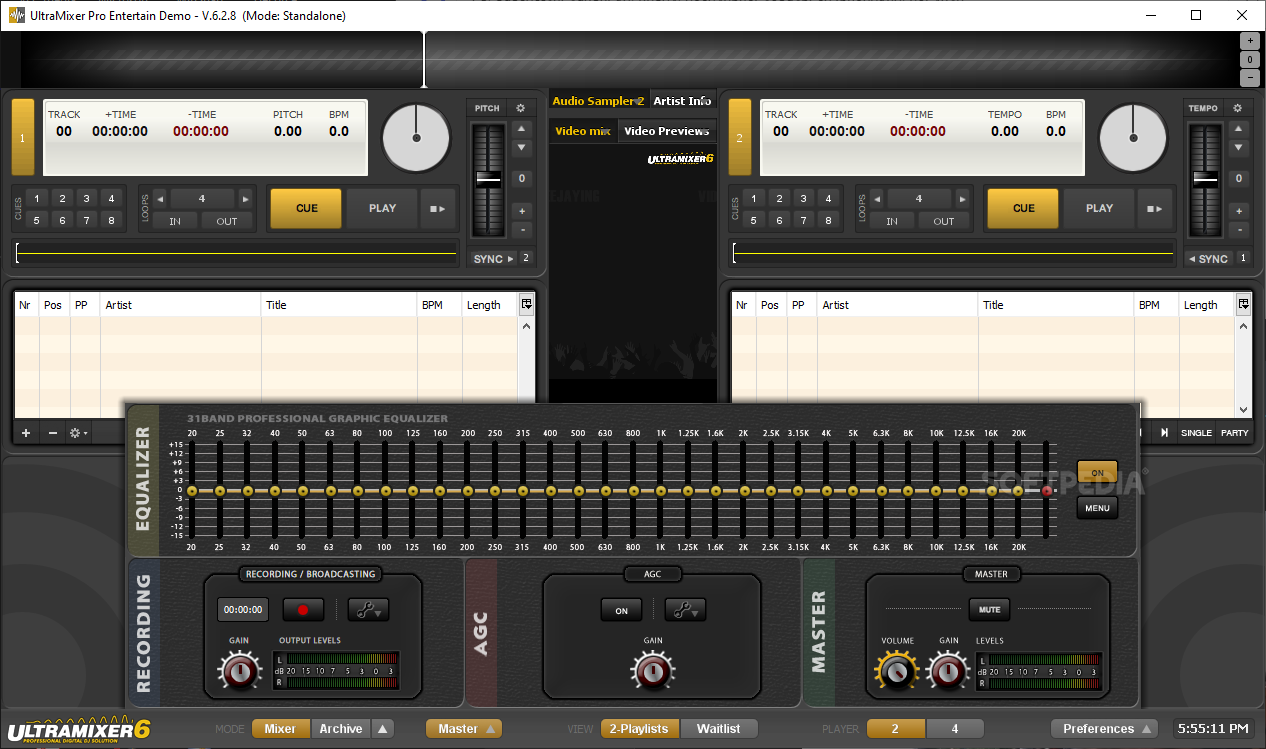Zoom out waveform with top-right minus
The width and height of the screenshot is (1266, 749).
(1250, 78)
